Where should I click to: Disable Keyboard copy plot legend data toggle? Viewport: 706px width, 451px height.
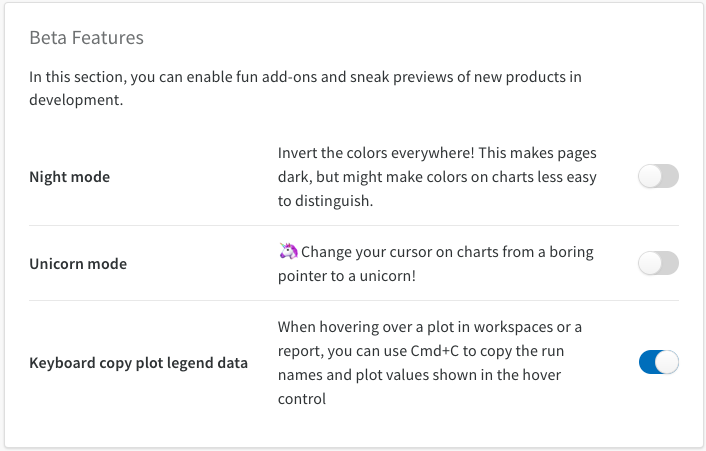tap(658, 362)
